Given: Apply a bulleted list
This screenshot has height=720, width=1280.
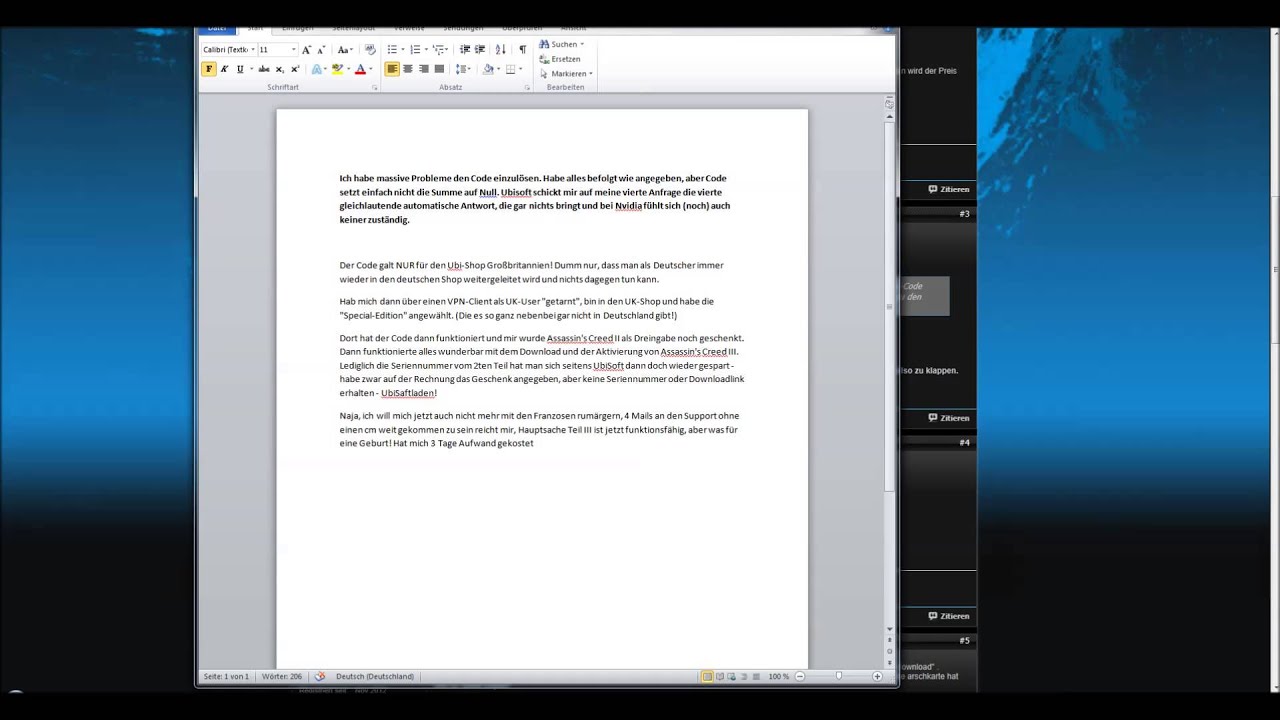Looking at the screenshot, I should (392, 49).
